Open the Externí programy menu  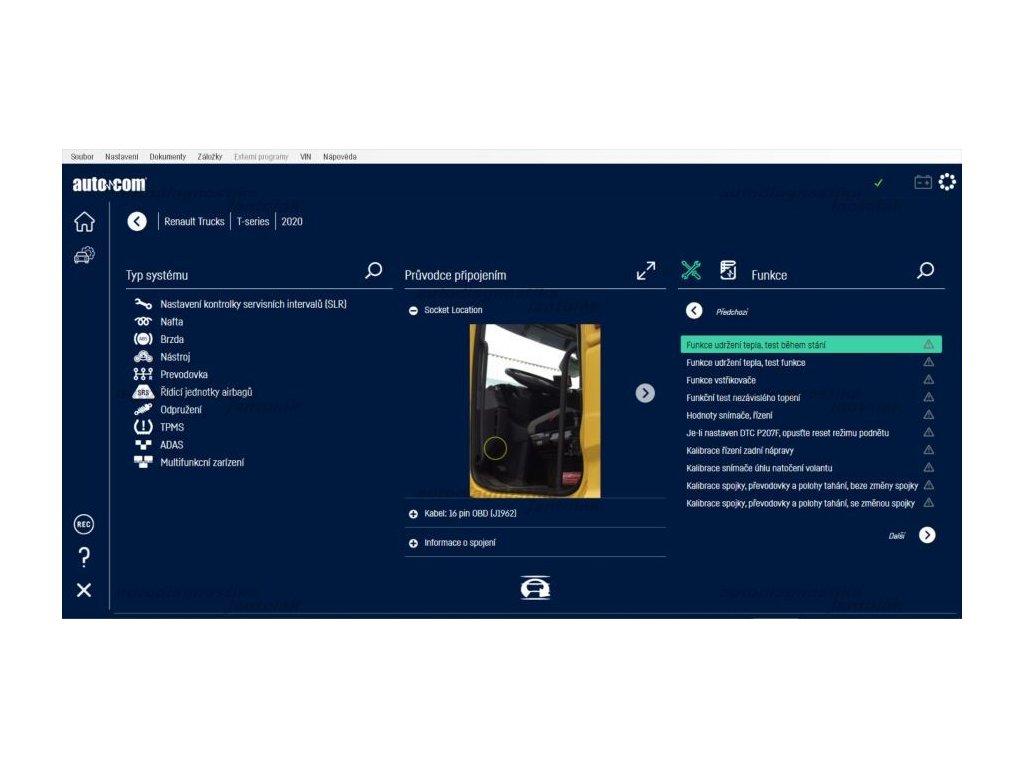[261, 157]
